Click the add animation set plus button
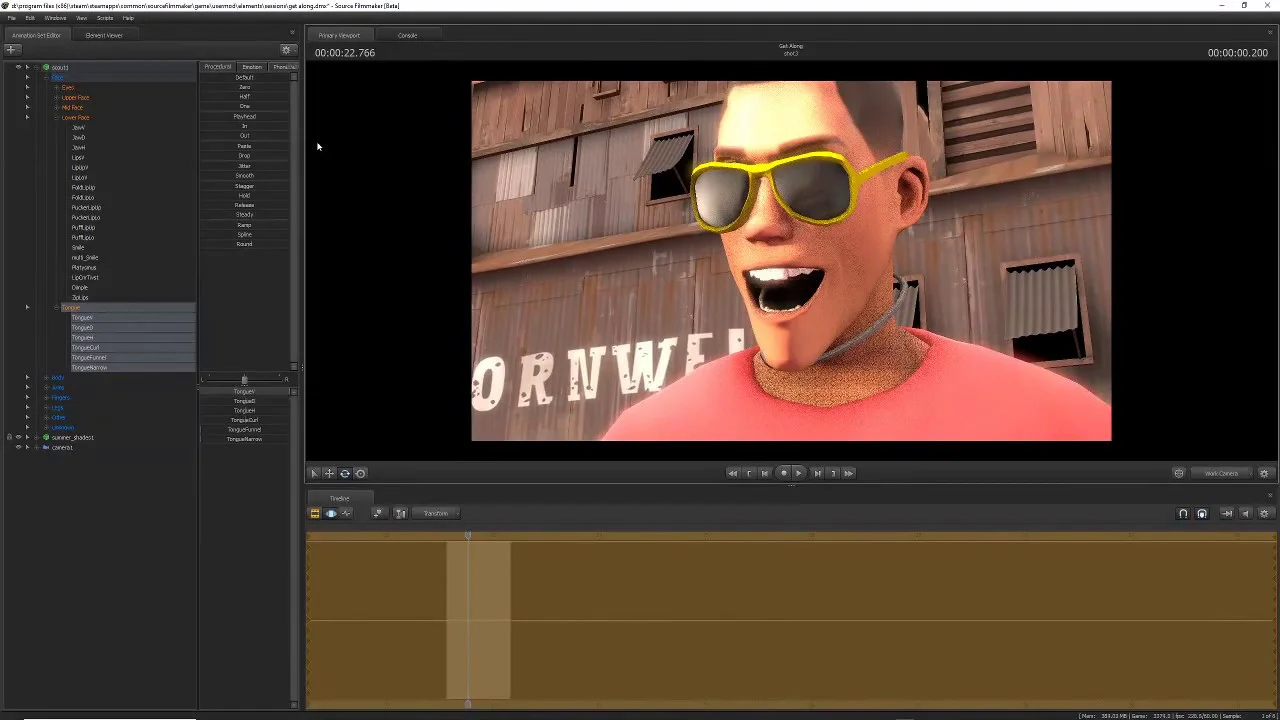The height and width of the screenshot is (720, 1280). (11, 50)
